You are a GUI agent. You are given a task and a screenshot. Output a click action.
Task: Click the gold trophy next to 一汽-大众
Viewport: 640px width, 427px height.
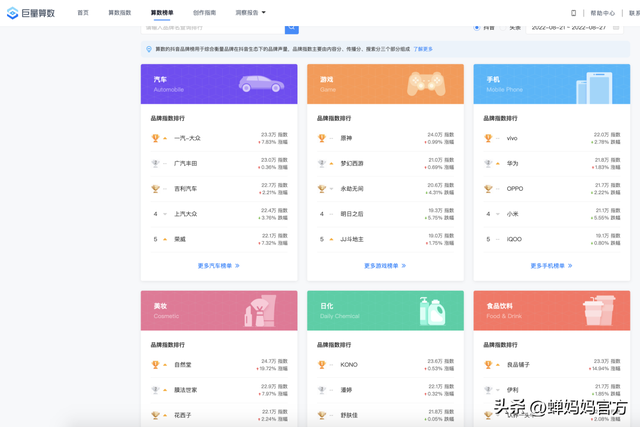click(x=156, y=138)
